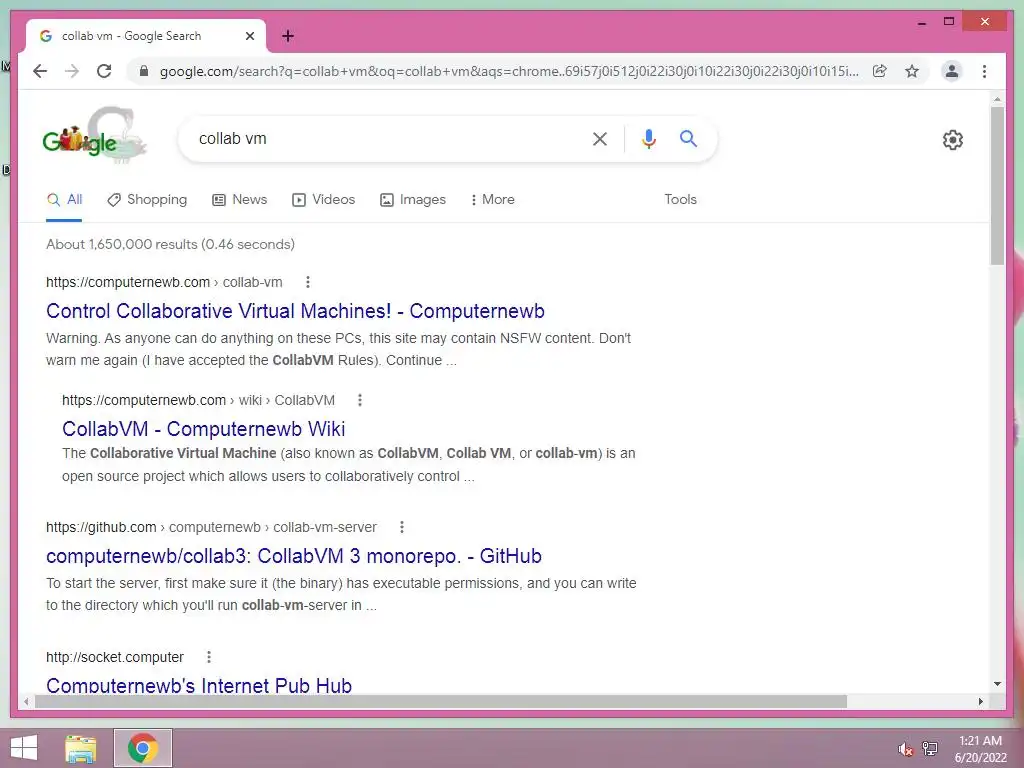
Task: Open the search Tools options
Action: pos(680,200)
